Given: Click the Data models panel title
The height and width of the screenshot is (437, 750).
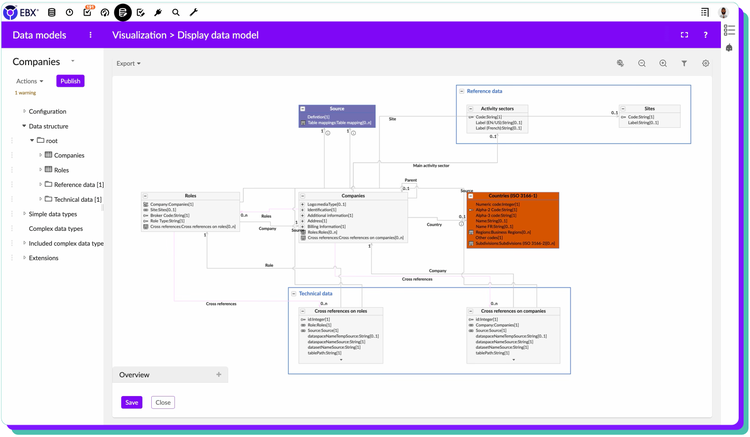Looking at the screenshot, I should [x=39, y=35].
